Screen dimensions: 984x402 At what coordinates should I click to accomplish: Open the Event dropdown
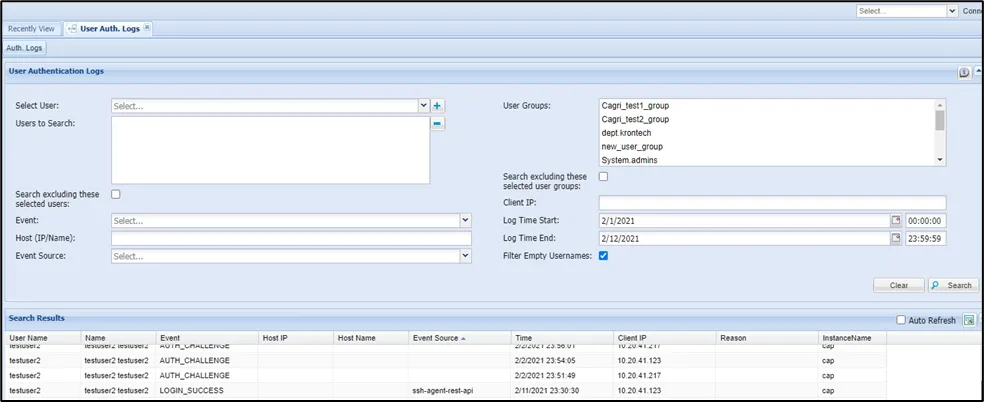465,221
